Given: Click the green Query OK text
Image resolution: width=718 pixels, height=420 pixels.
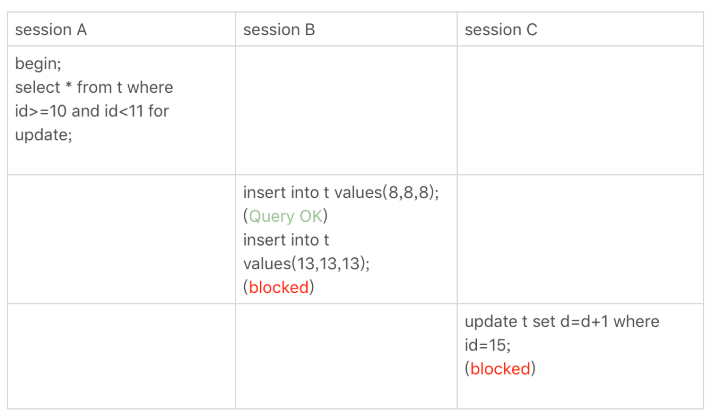Looking at the screenshot, I should coord(286,216).
